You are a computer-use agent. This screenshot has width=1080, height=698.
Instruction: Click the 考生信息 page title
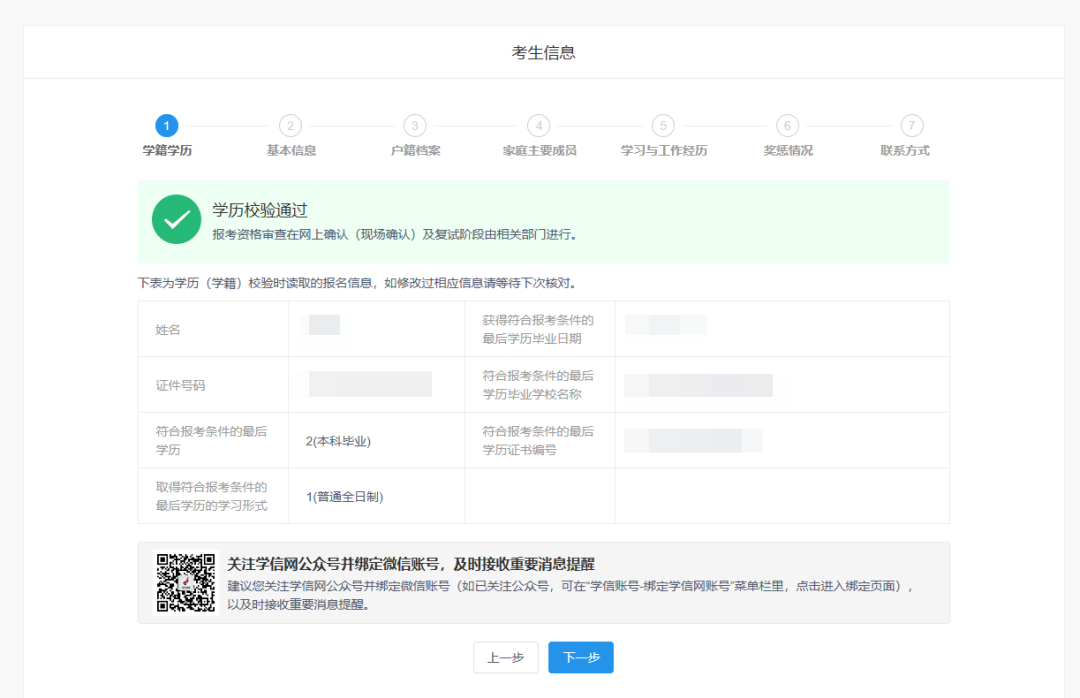543,52
